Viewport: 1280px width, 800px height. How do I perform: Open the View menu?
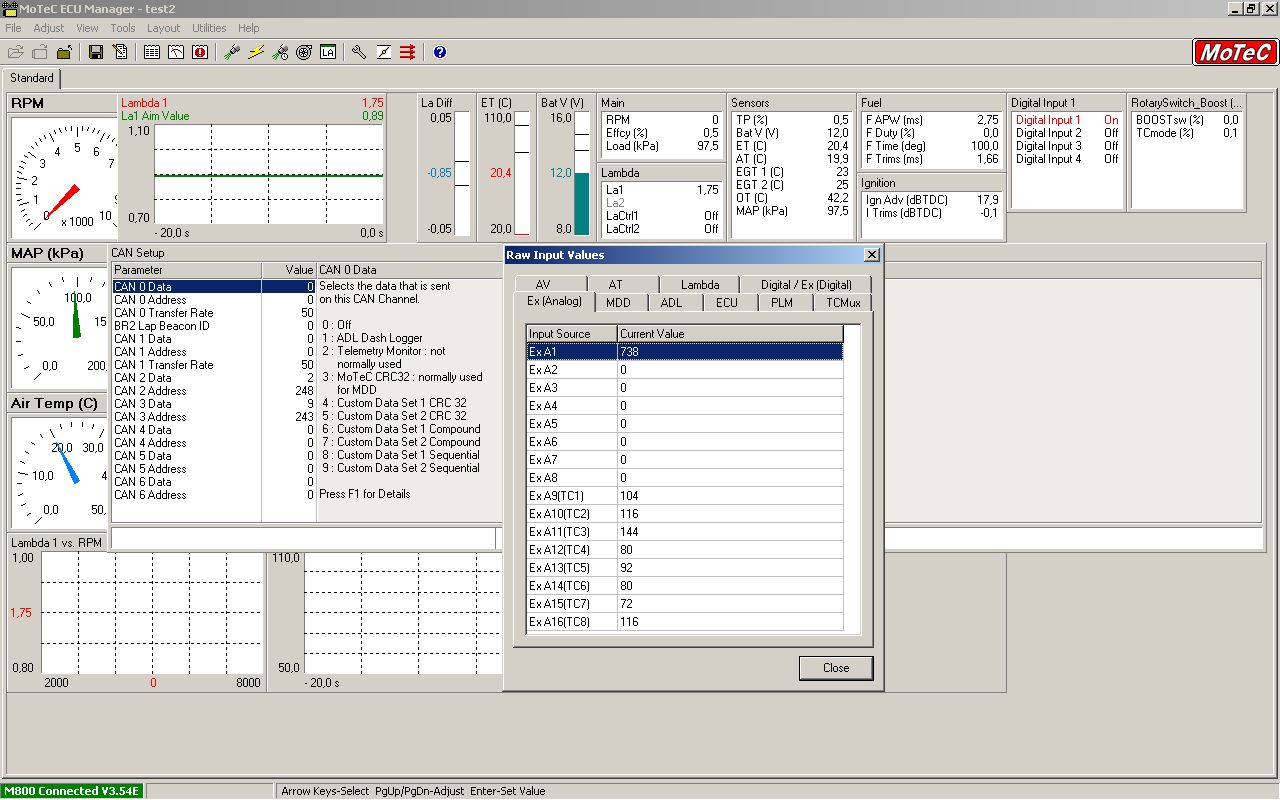[87, 28]
